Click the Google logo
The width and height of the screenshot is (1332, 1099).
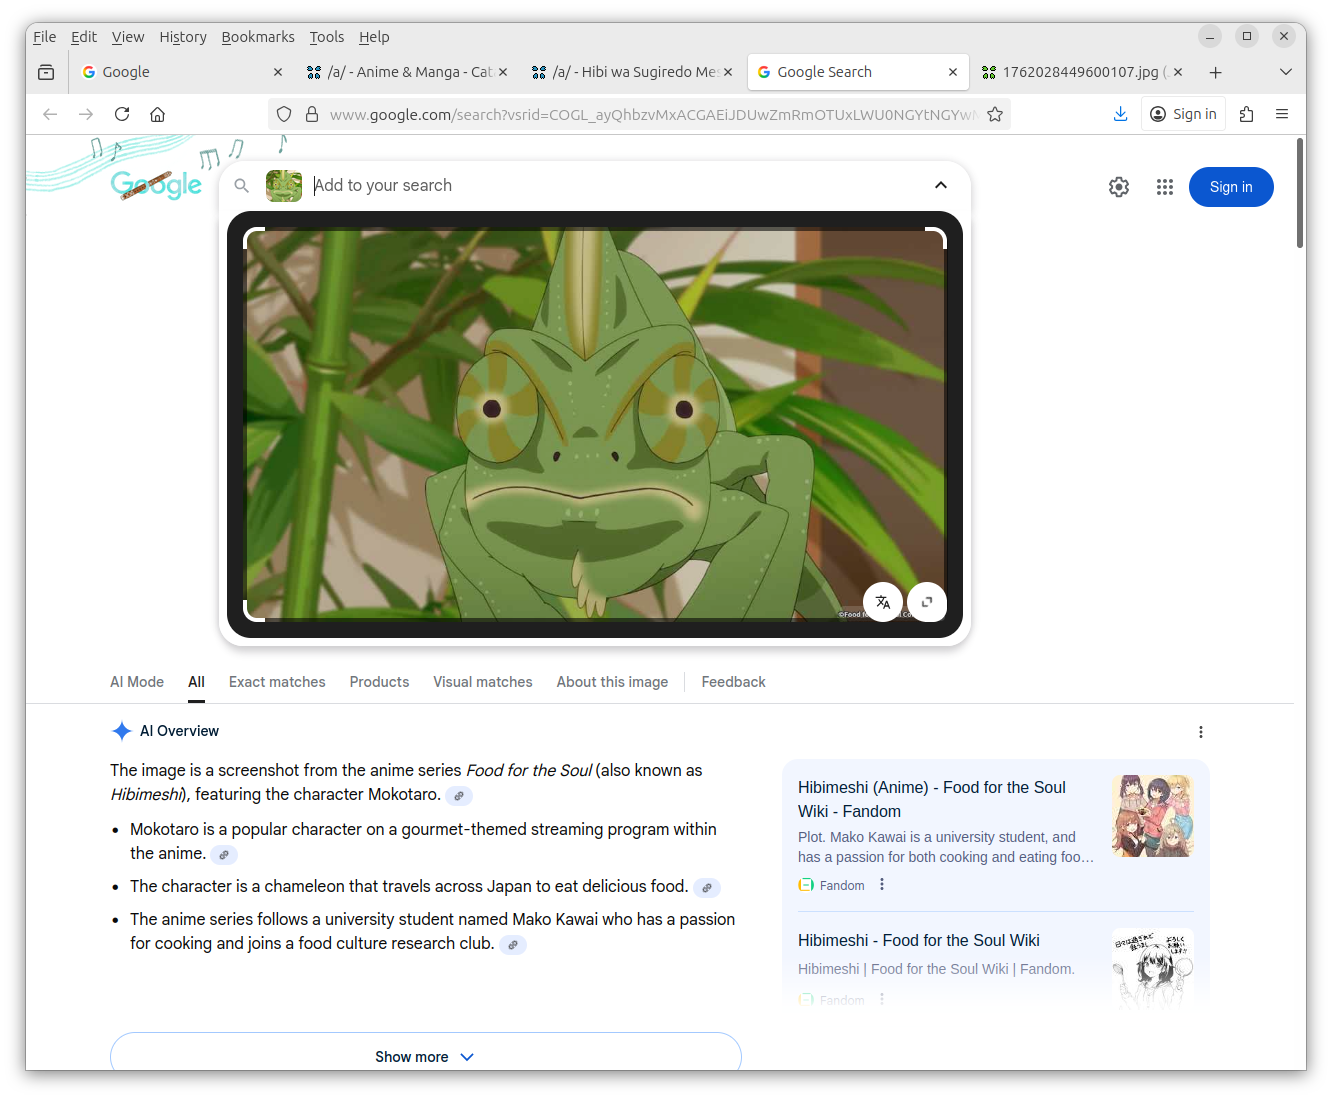[x=156, y=184]
